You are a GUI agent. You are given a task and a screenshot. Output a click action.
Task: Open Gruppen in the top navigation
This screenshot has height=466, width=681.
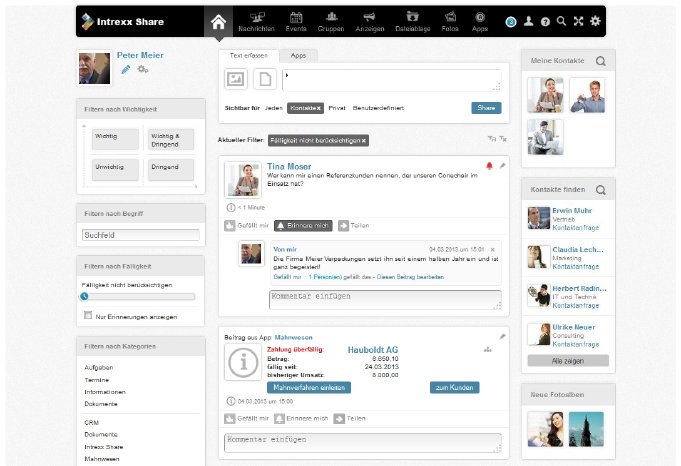(x=331, y=22)
